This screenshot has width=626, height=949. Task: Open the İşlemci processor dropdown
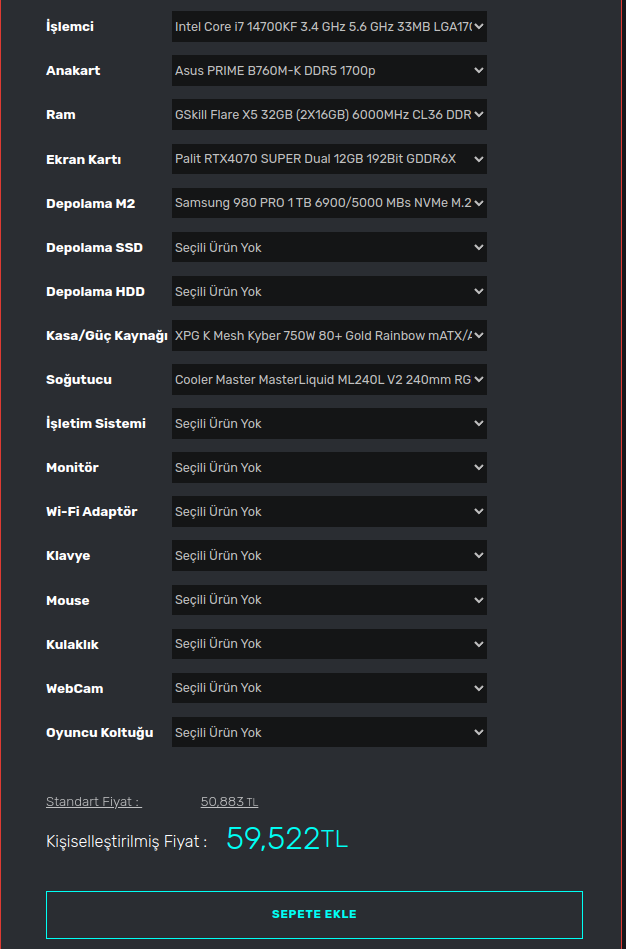pos(329,27)
